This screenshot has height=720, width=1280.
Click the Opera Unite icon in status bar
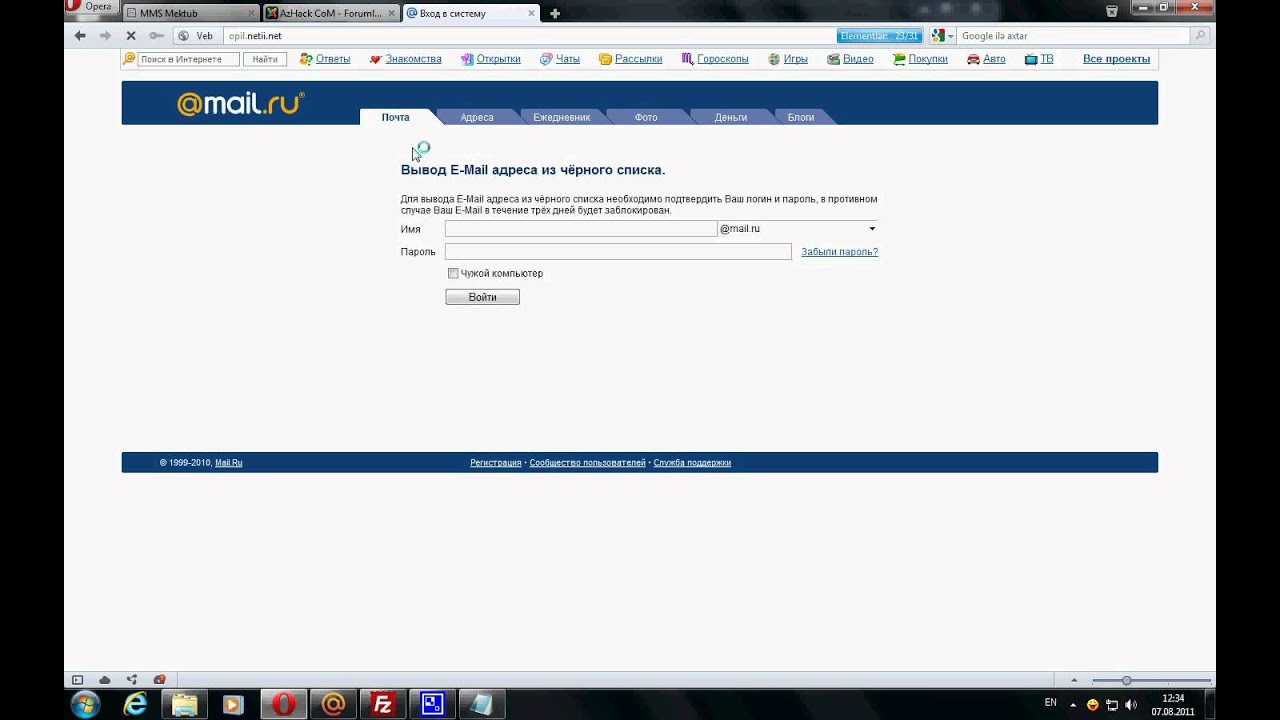click(x=132, y=680)
